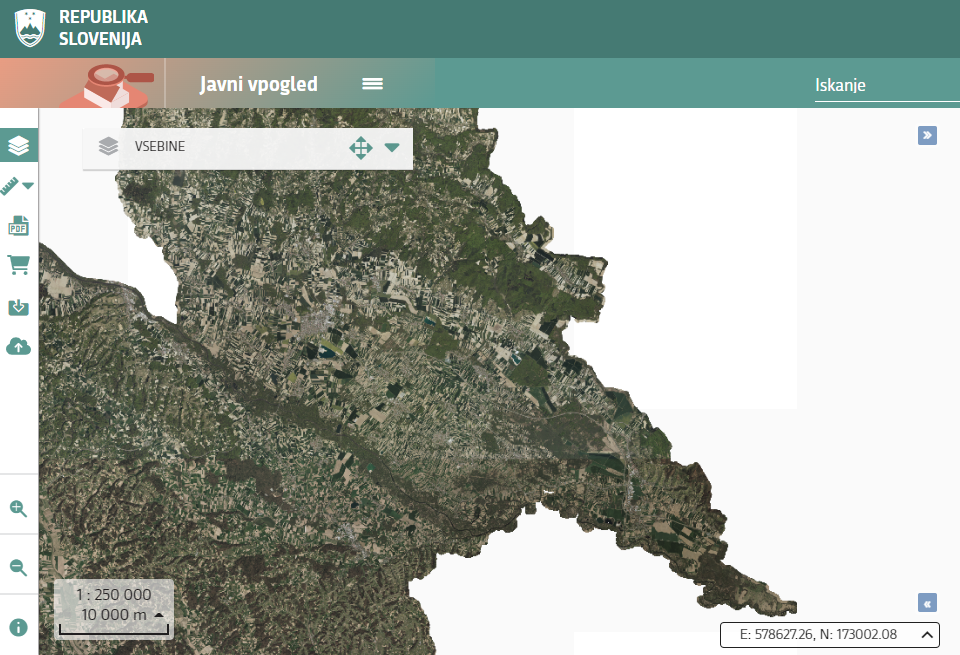960x655 pixels.
Task: Click the Javni vpogled title
Action: point(259,84)
